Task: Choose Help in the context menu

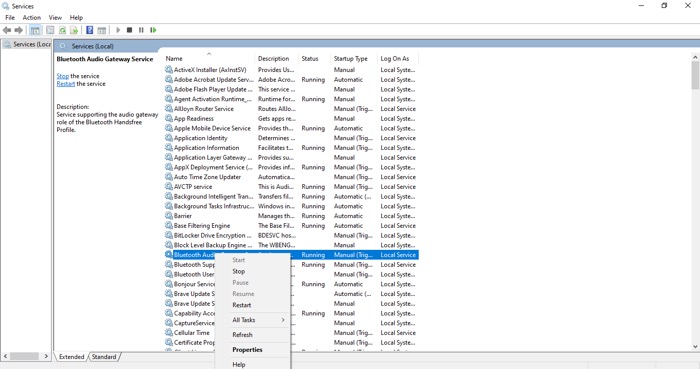Action: (253, 365)
